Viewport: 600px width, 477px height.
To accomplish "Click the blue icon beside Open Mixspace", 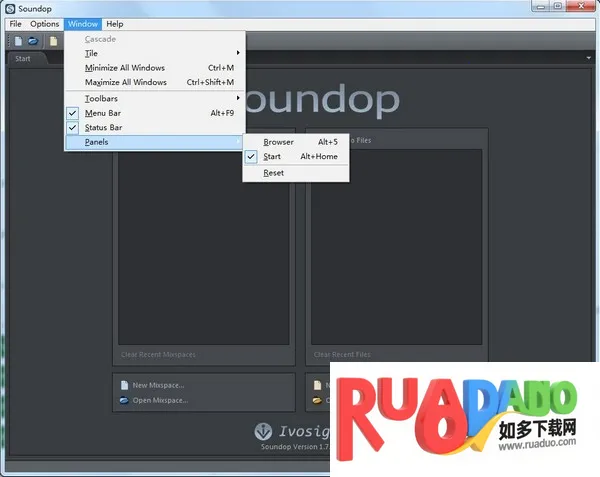I will (x=123, y=400).
